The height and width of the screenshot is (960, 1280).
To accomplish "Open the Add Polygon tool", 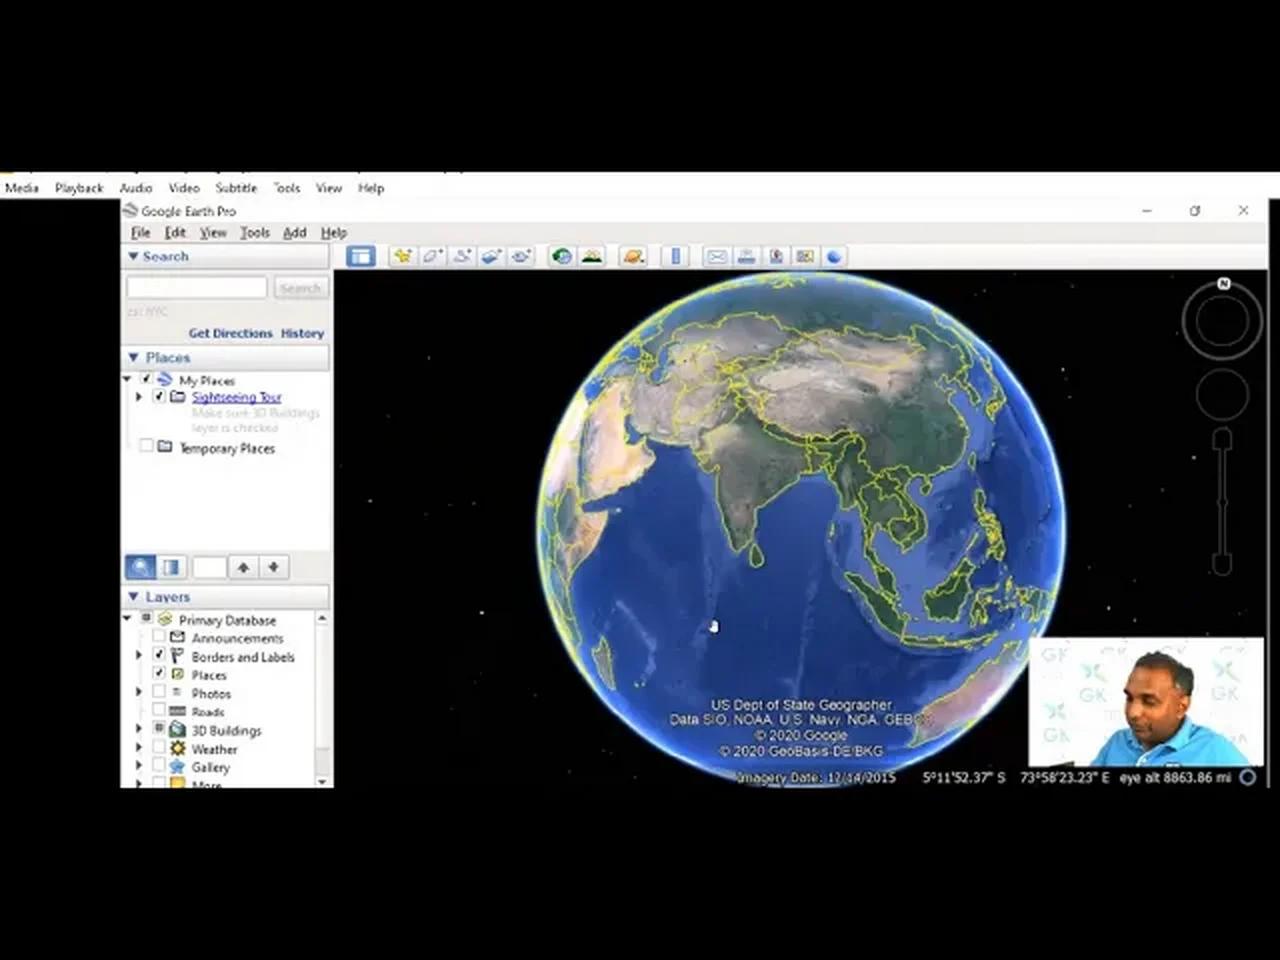I will pyautogui.click(x=432, y=256).
